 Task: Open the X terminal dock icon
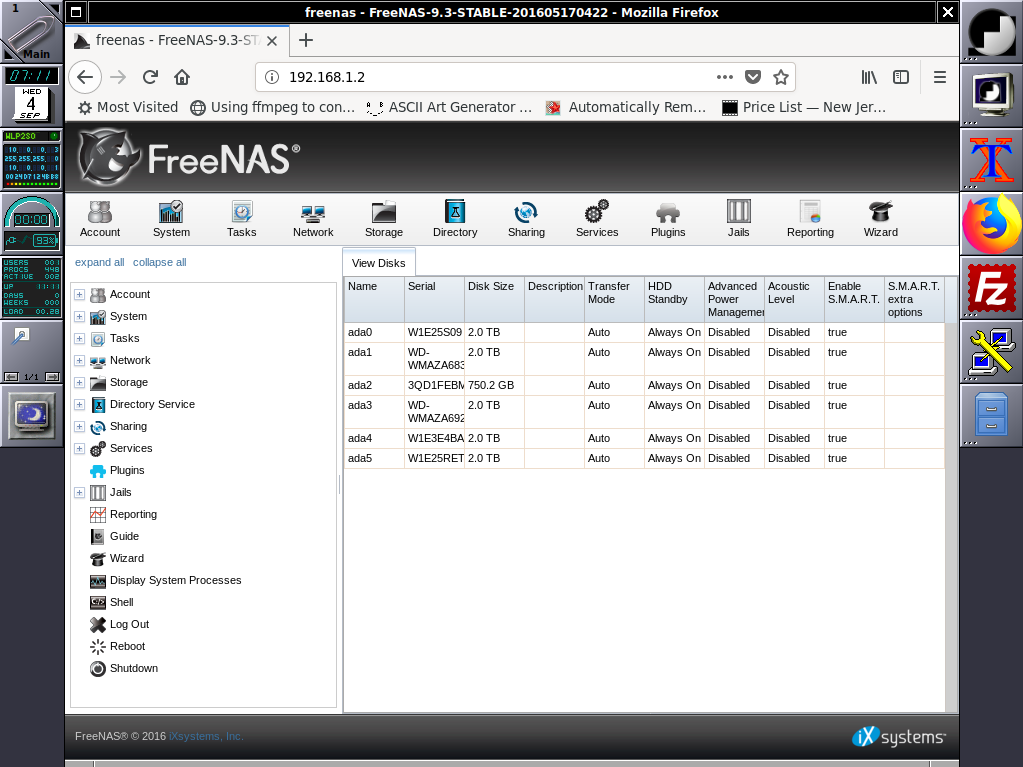point(991,159)
